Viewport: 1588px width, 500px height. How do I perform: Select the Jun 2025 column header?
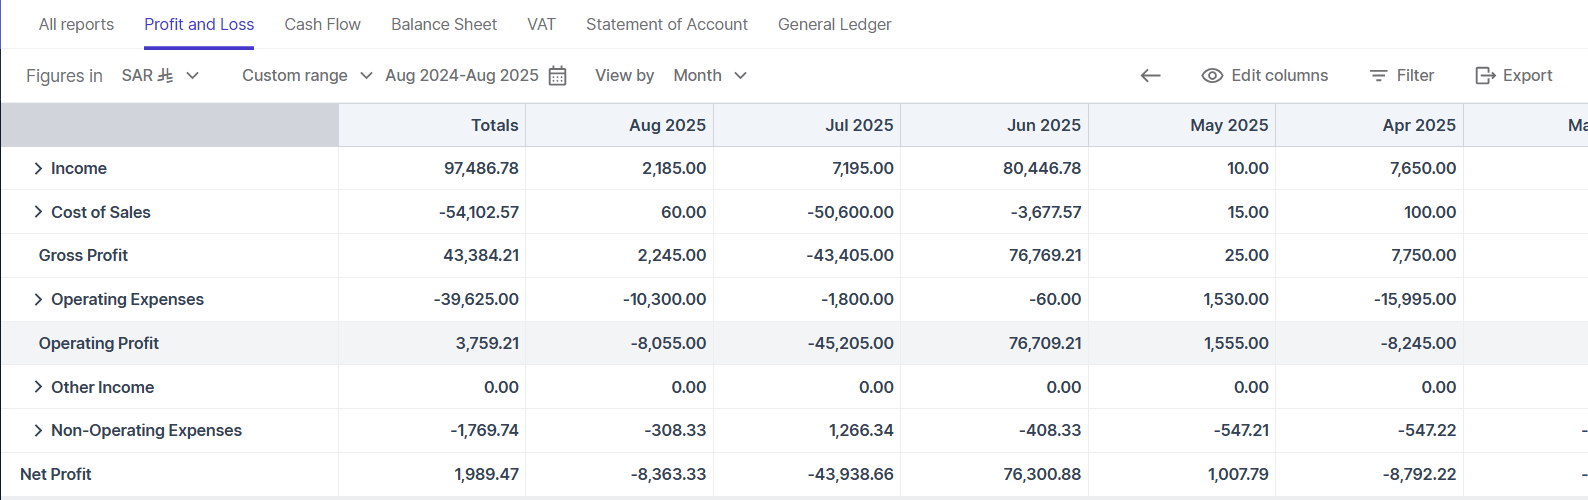[1043, 125]
